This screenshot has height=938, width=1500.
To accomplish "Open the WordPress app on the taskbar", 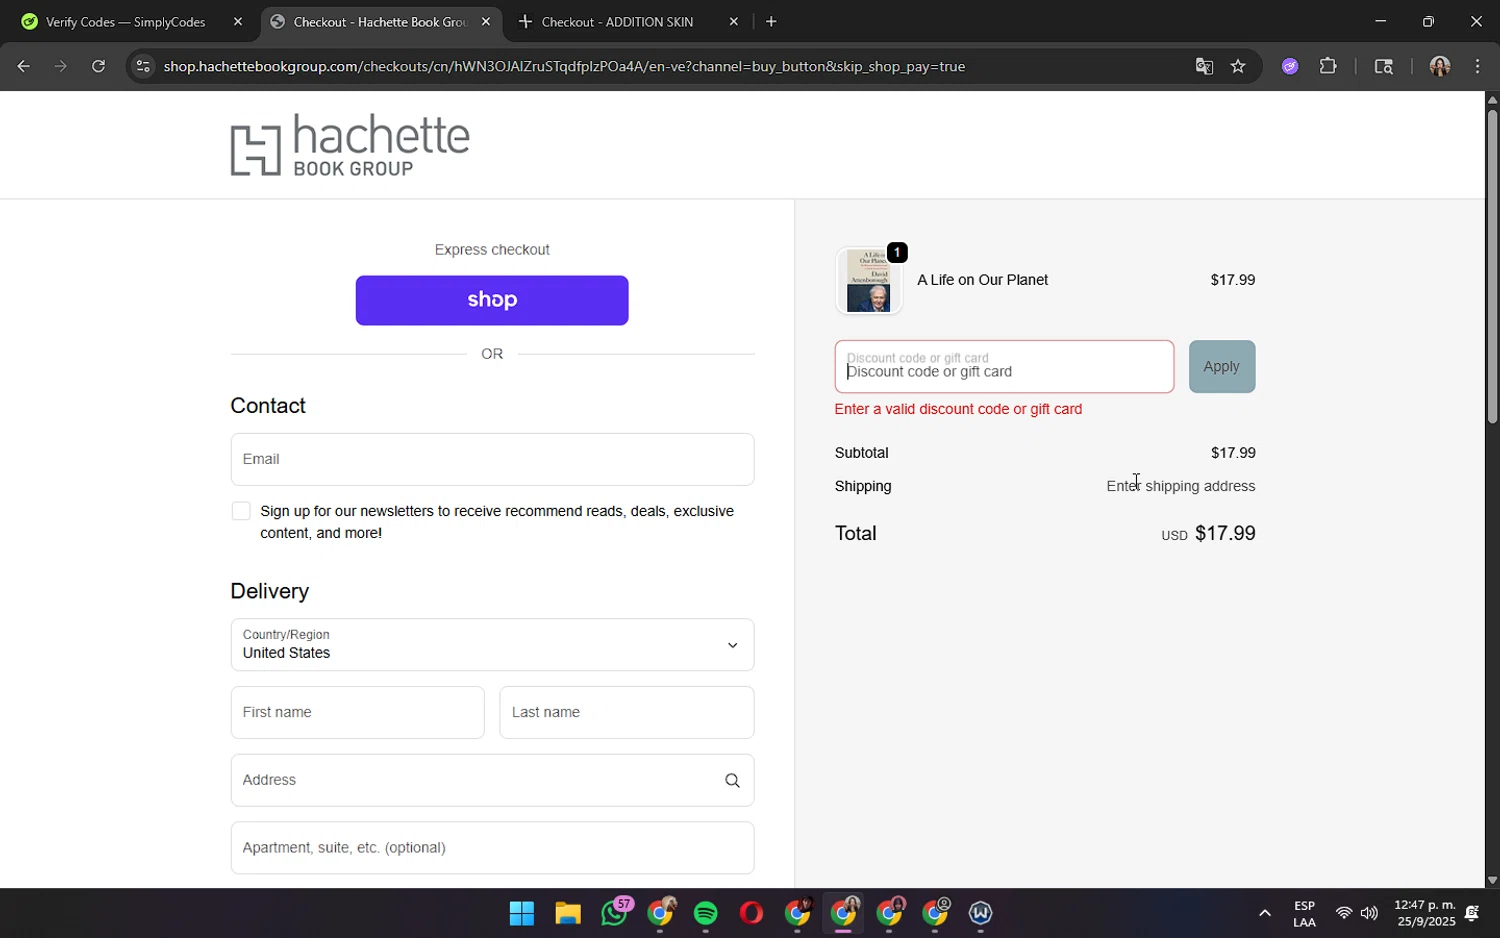I will 980,913.
